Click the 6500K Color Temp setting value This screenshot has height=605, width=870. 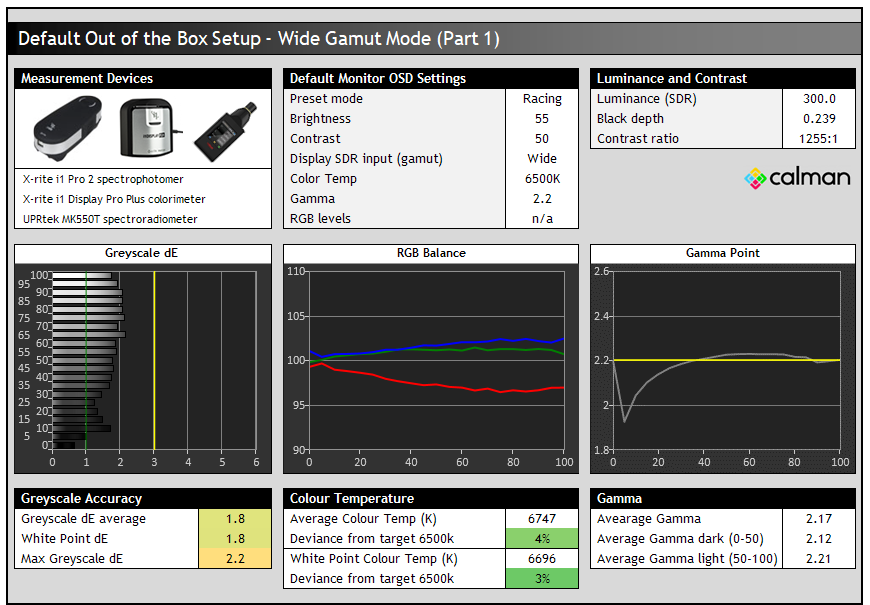(542, 179)
